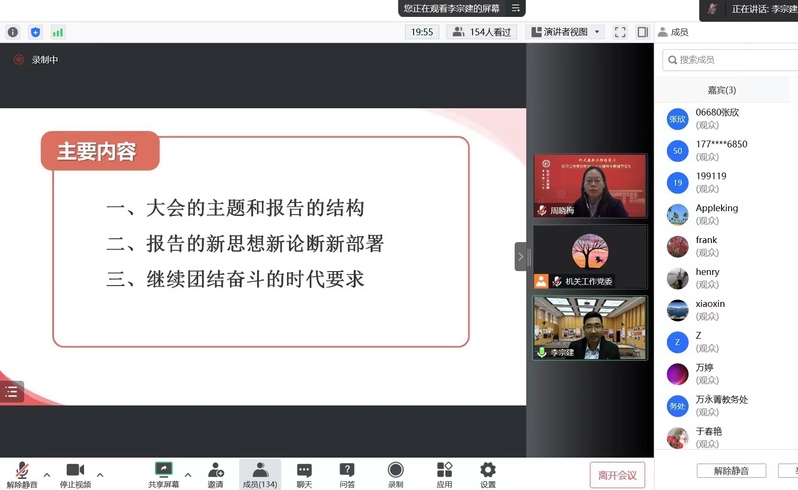
Task: Open the 演讲者视图 view dropdown
Action: [565, 32]
